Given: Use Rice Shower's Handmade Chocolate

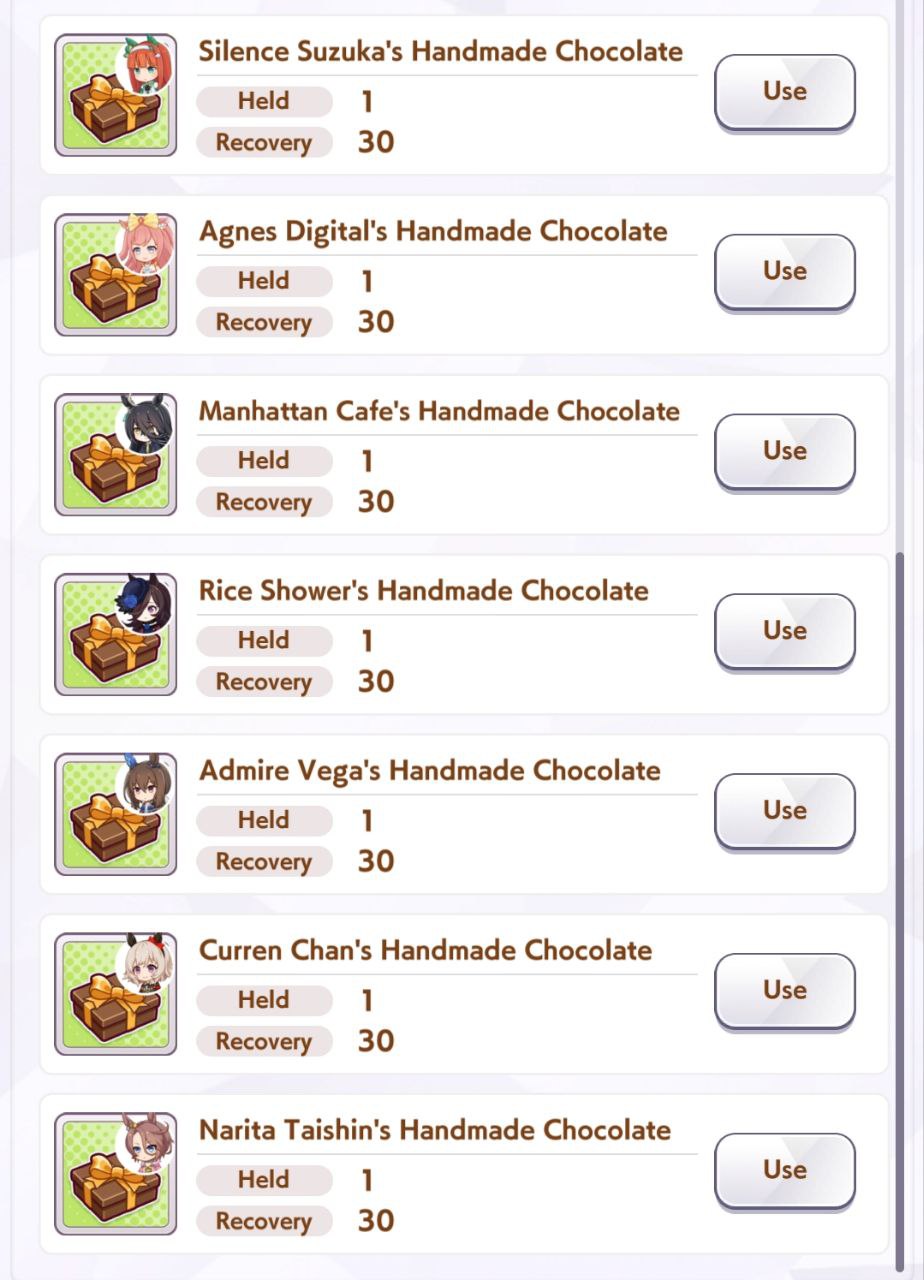Looking at the screenshot, I should tap(785, 632).
